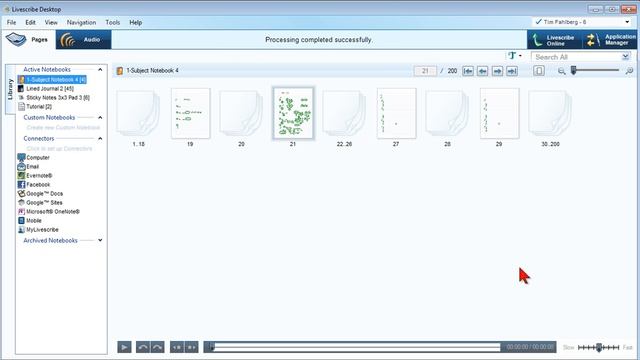Click the Search All input field

pos(576,57)
